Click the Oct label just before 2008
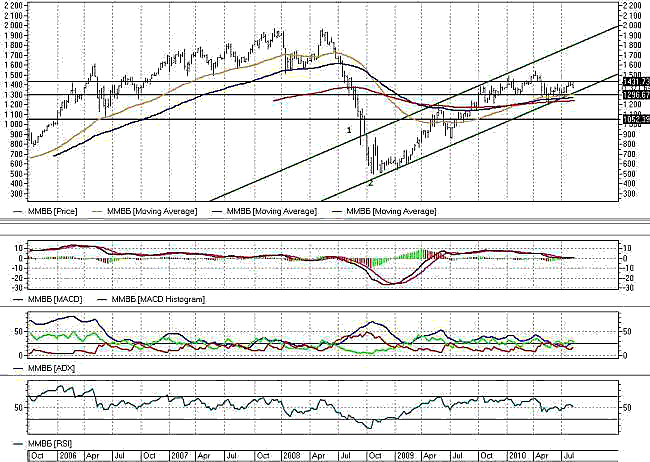Viewport: 650px width, 462px height. coord(263,456)
